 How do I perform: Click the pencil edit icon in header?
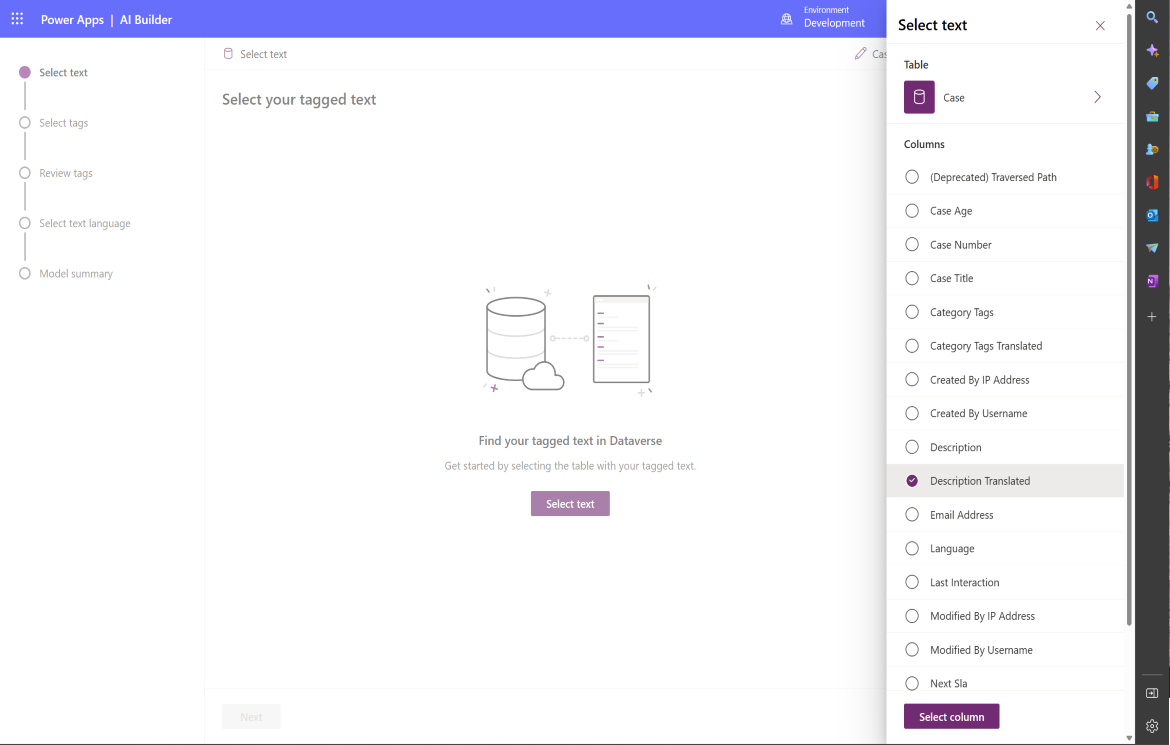point(860,53)
